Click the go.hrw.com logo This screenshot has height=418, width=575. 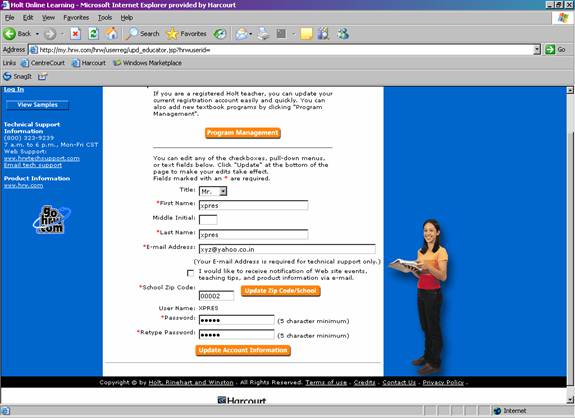point(51,220)
